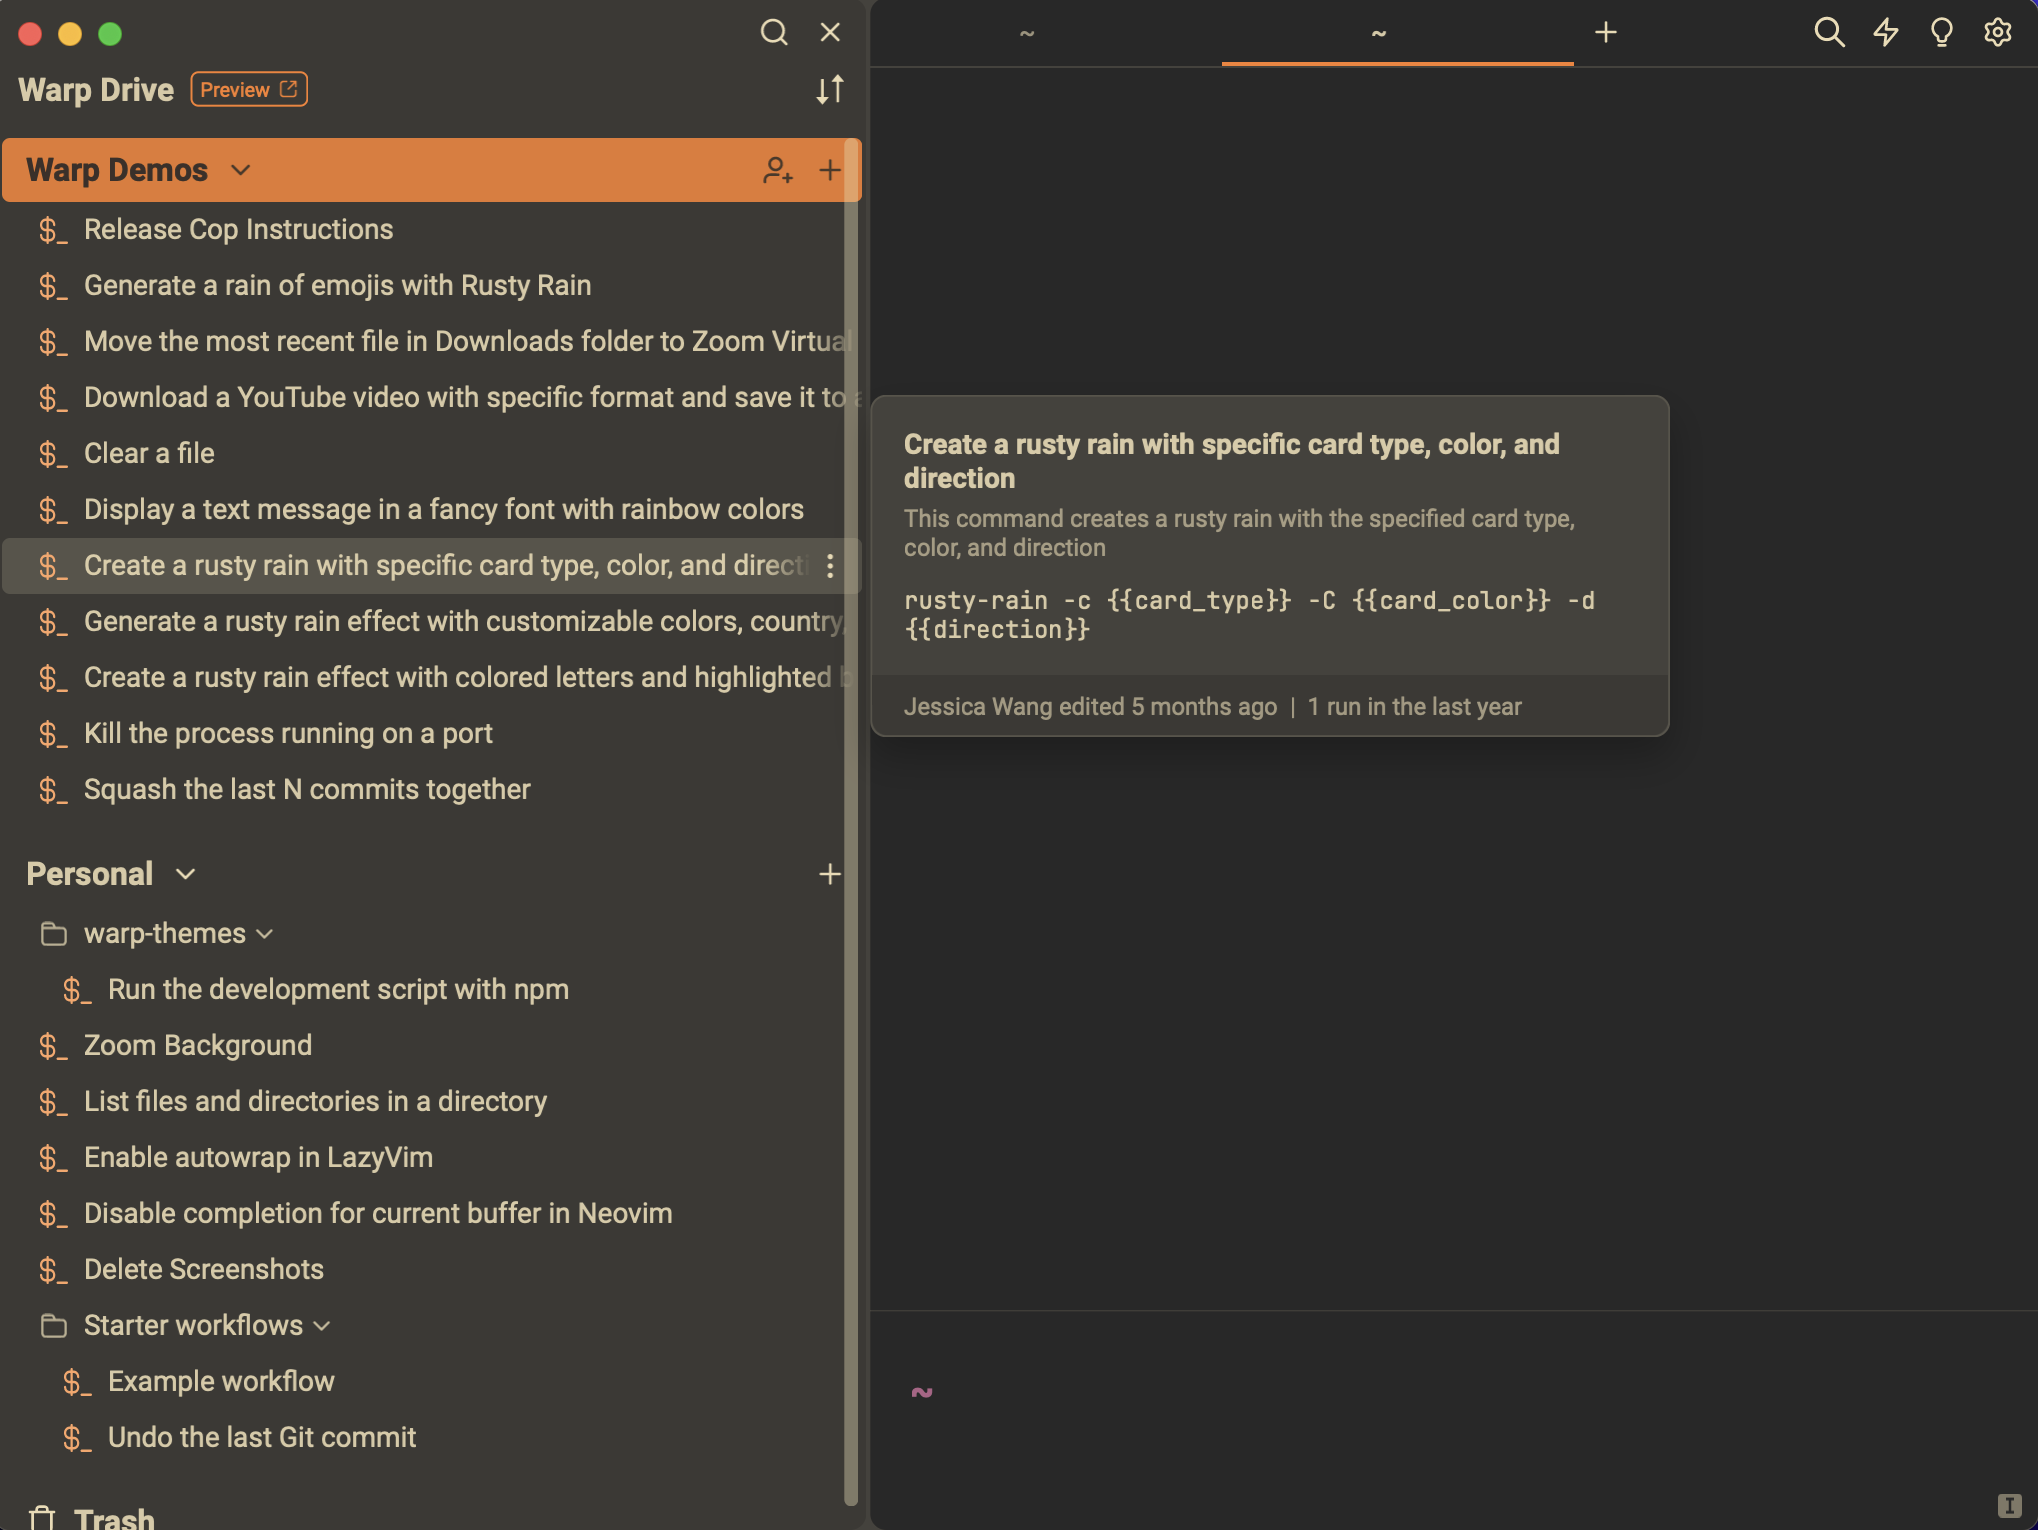Click the Preview badge link

point(248,90)
